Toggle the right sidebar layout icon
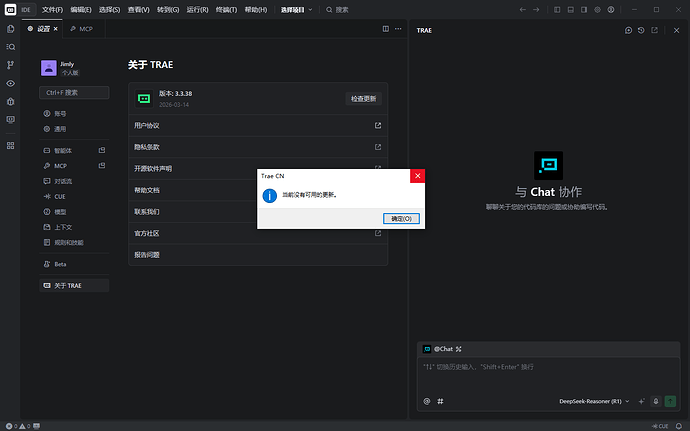 [584, 10]
